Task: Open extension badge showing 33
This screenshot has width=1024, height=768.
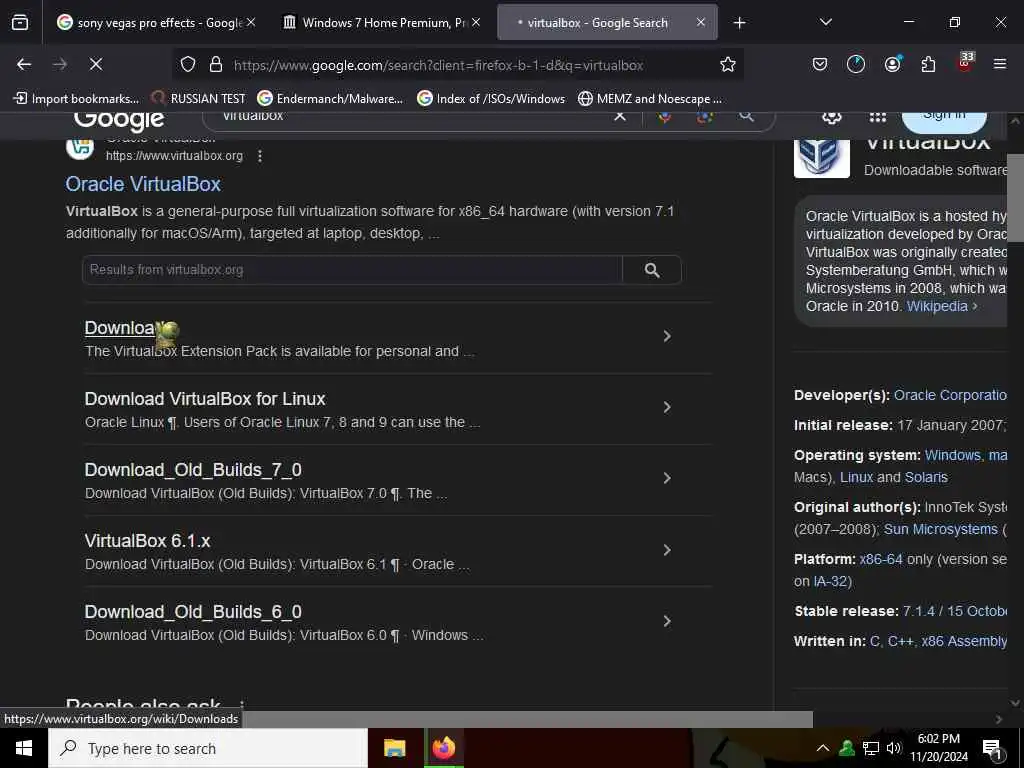Action: (x=965, y=63)
